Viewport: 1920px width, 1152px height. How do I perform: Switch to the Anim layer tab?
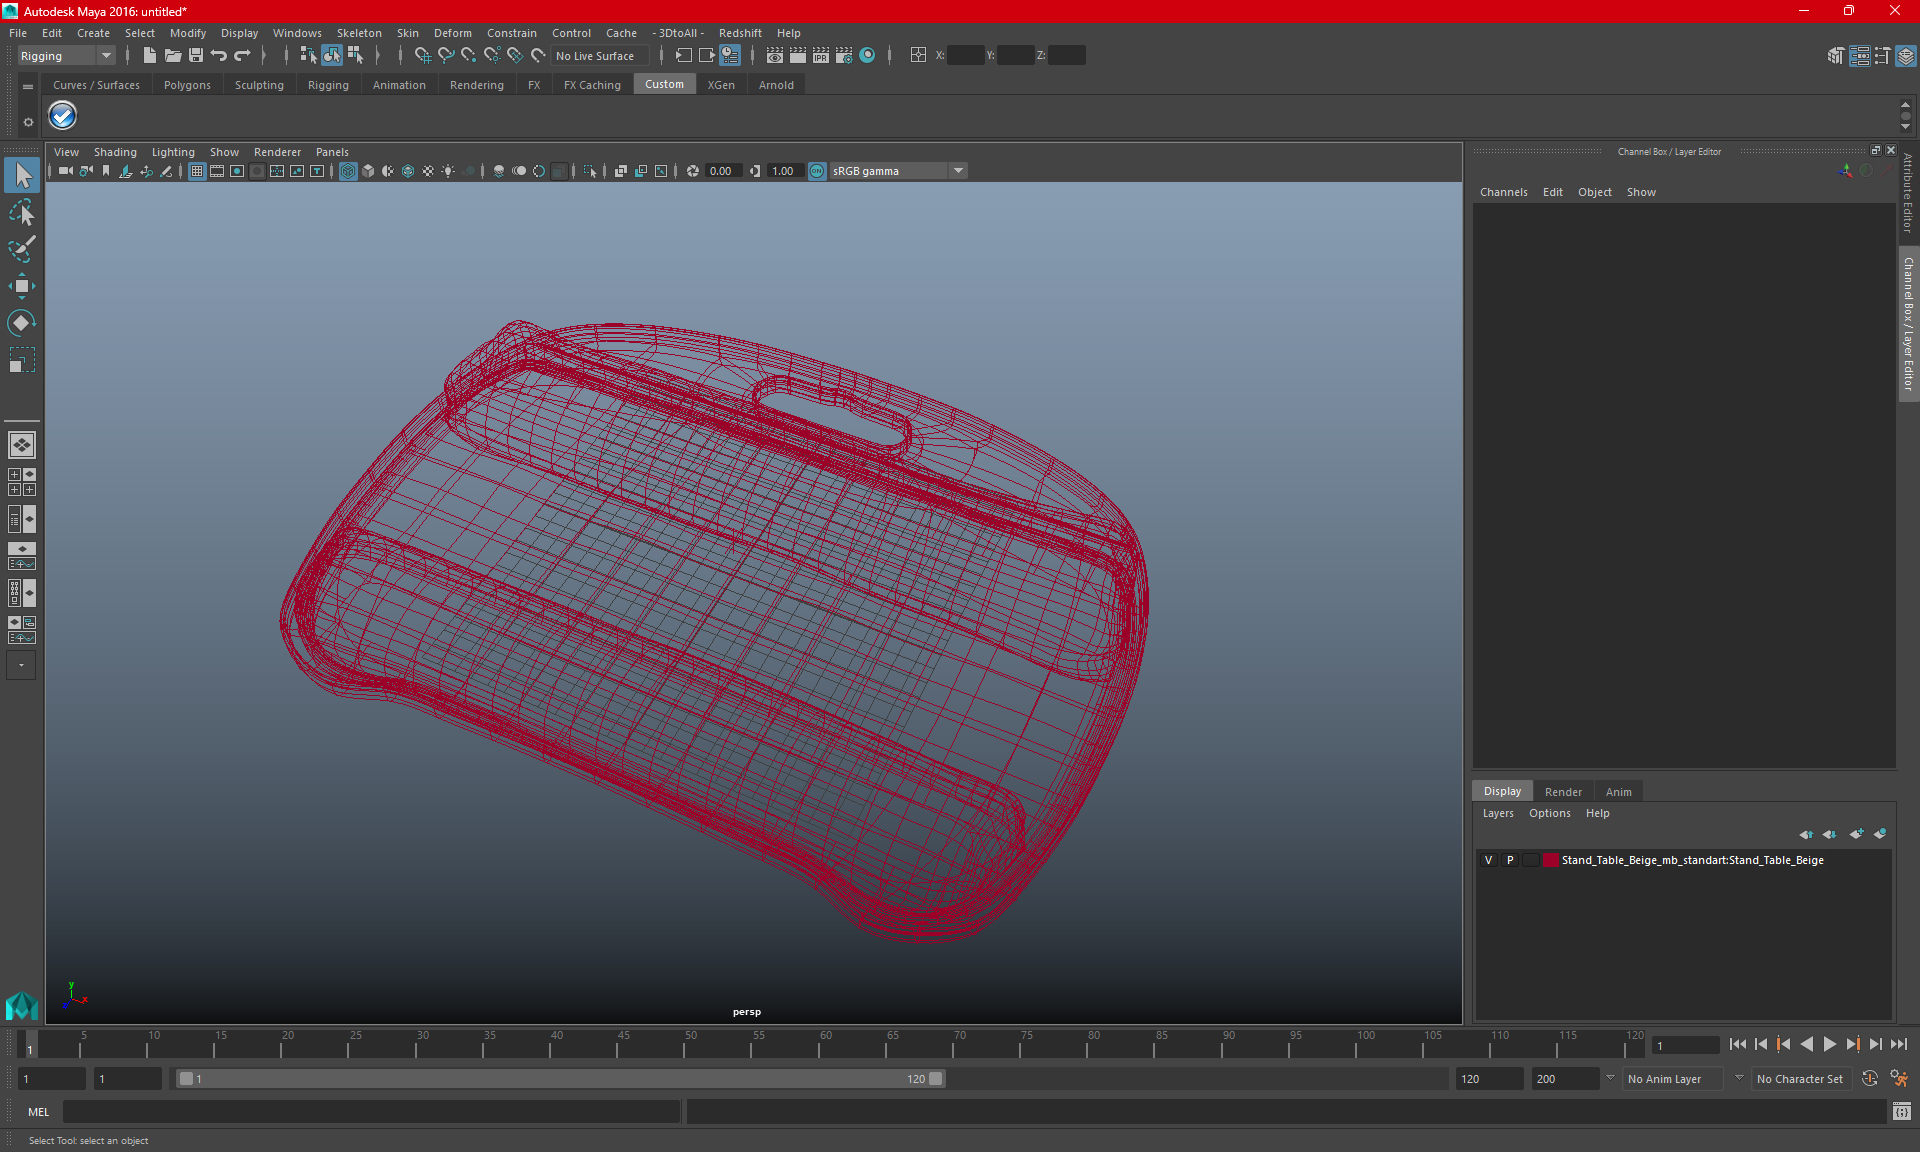(1618, 791)
